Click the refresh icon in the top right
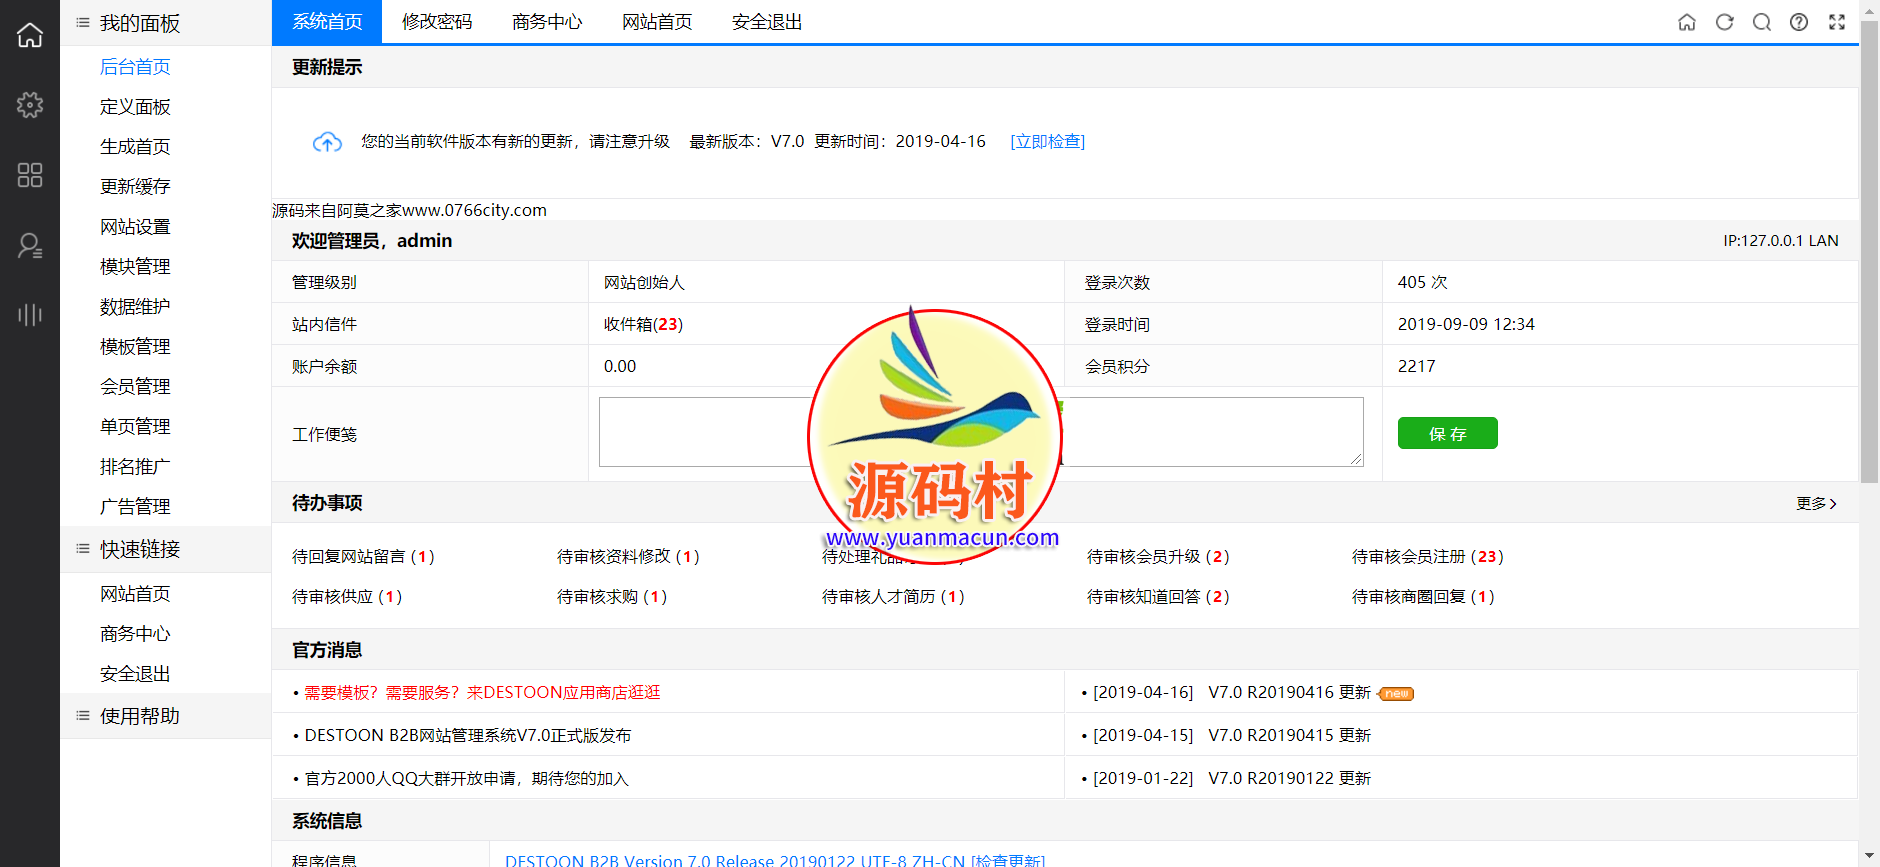The width and height of the screenshot is (1880, 867). click(1724, 22)
